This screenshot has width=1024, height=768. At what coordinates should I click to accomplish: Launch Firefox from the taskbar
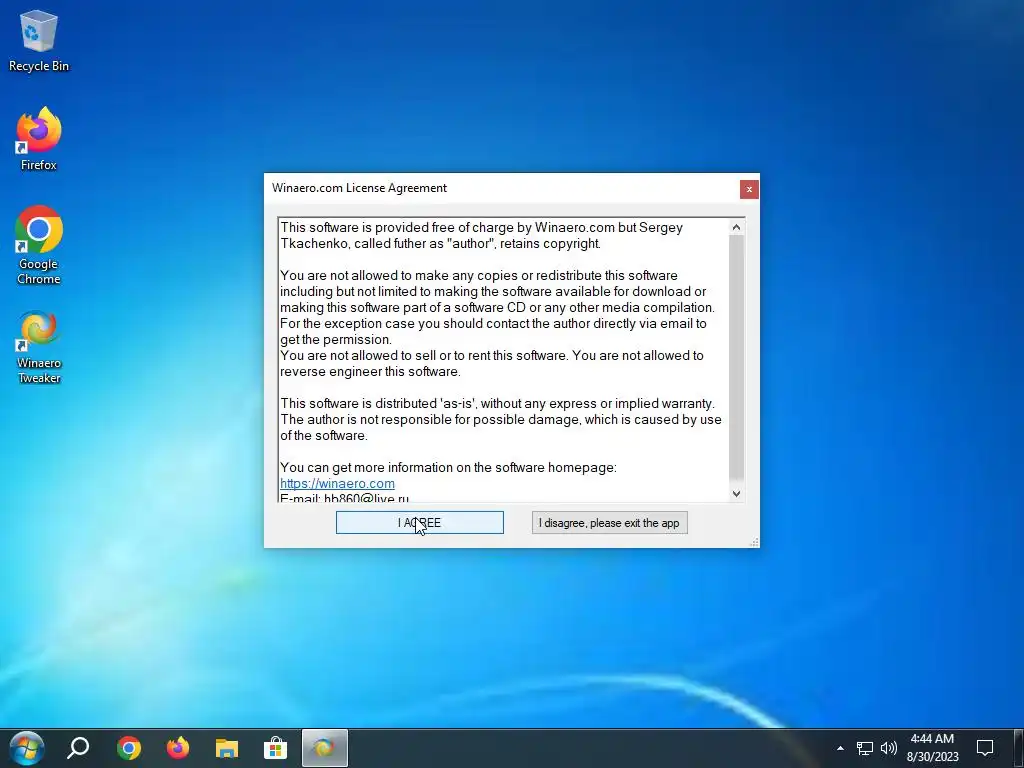click(178, 748)
